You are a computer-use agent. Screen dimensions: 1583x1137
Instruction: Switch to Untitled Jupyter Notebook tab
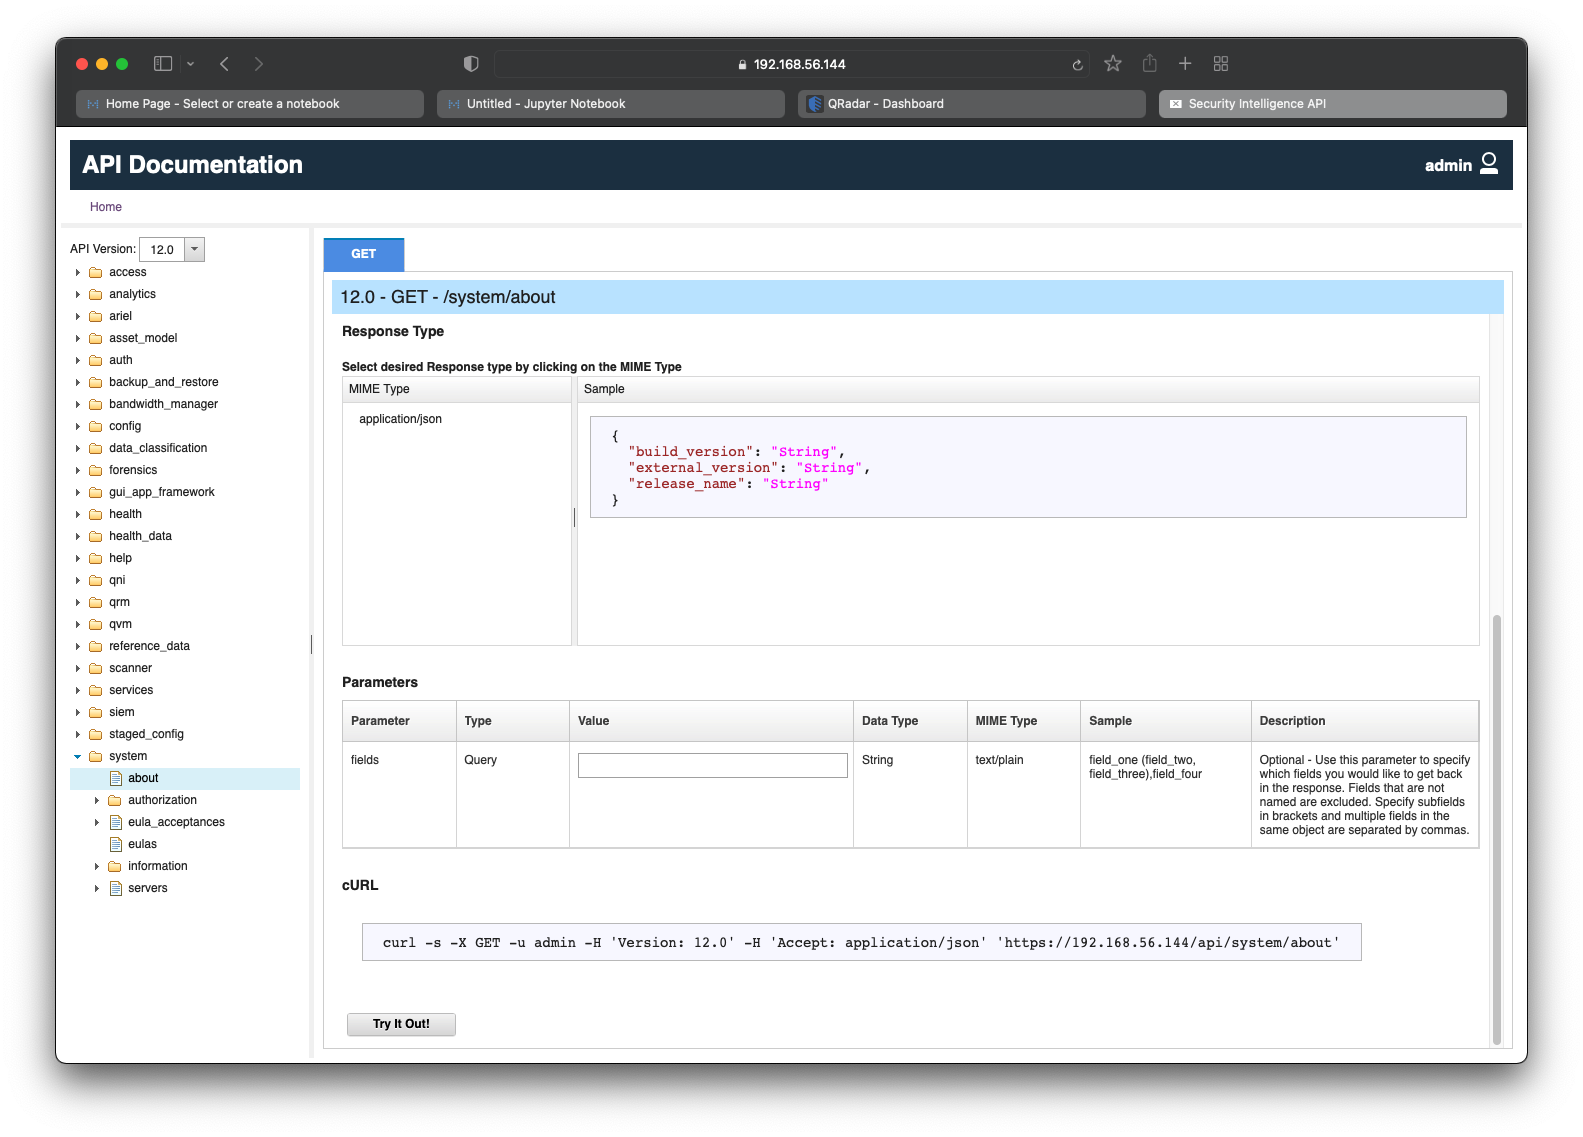(x=611, y=104)
